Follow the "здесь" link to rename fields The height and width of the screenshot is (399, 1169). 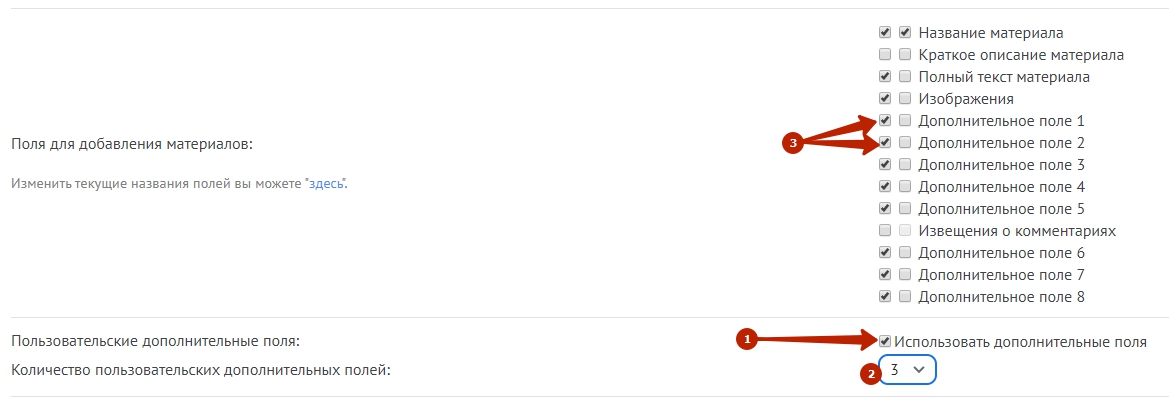[x=326, y=183]
